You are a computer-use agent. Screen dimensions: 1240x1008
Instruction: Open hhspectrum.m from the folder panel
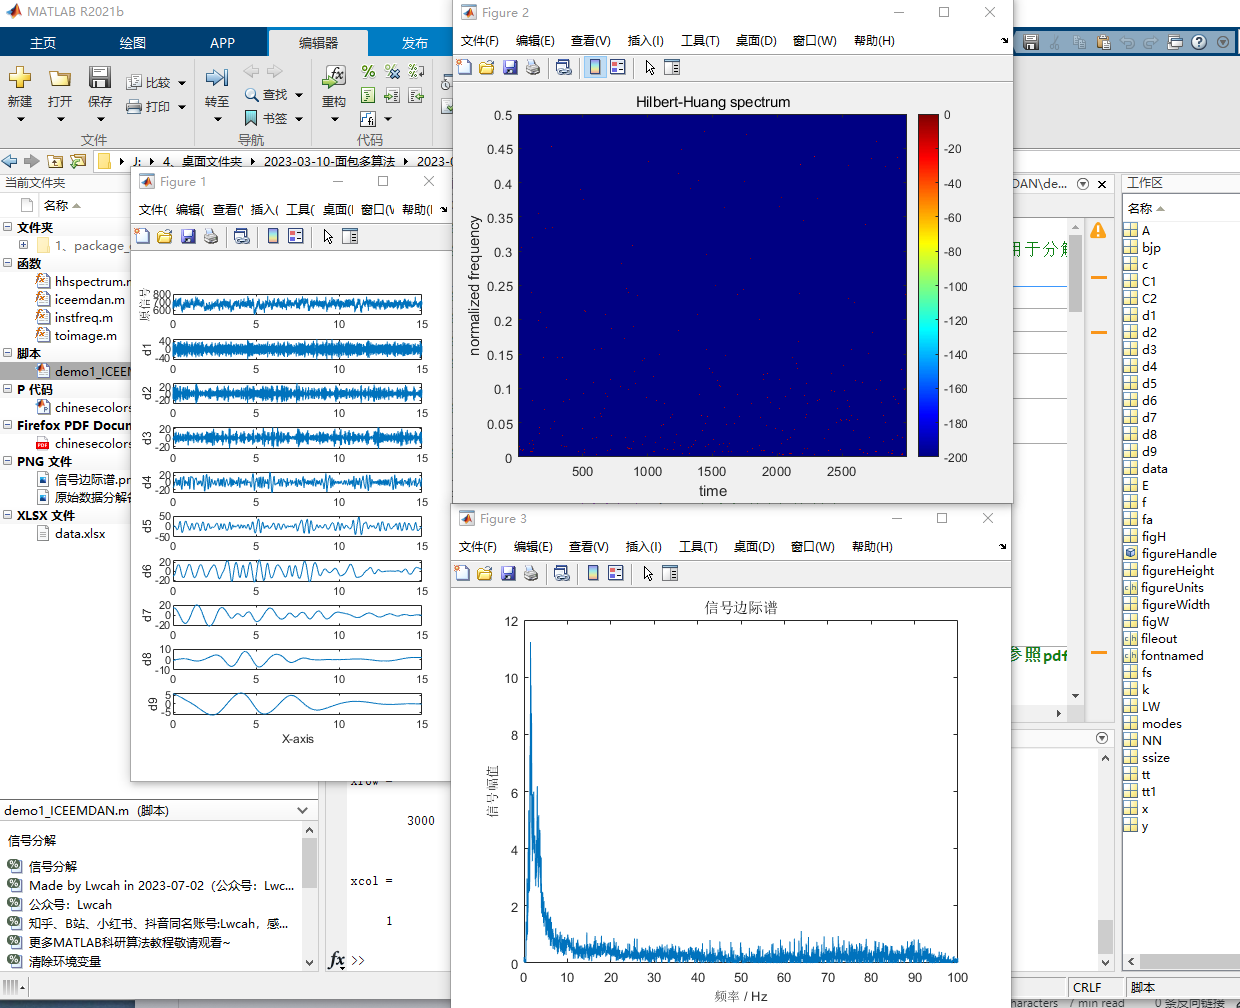click(x=90, y=281)
